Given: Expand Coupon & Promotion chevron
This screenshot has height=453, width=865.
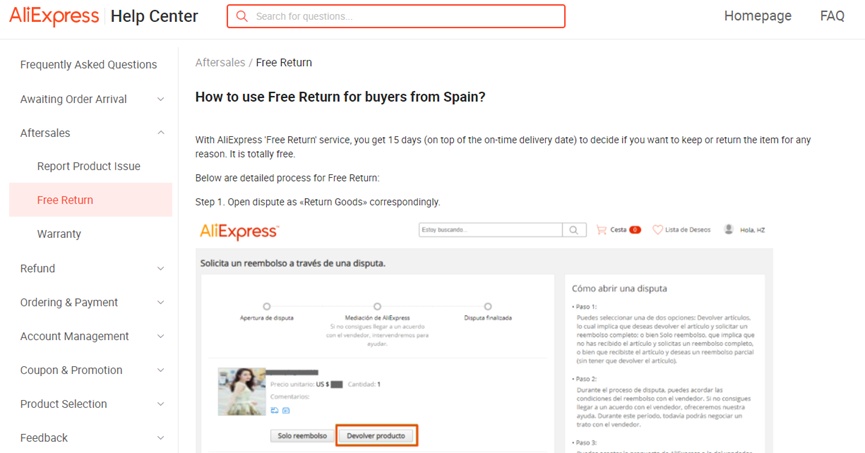Looking at the screenshot, I should [x=161, y=370].
